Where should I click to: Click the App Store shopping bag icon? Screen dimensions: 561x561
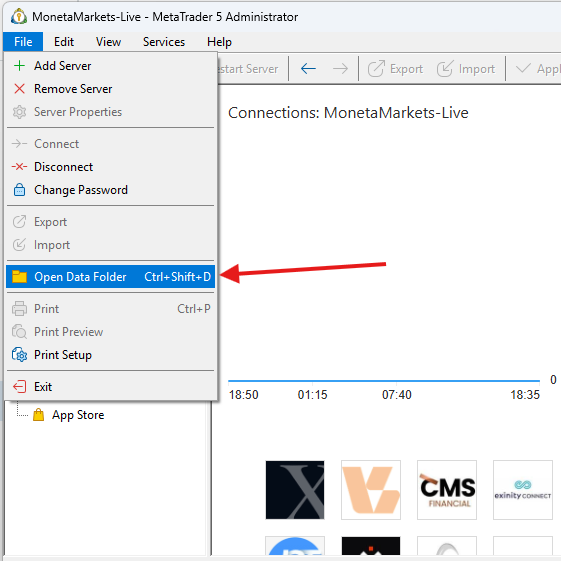coord(39,415)
